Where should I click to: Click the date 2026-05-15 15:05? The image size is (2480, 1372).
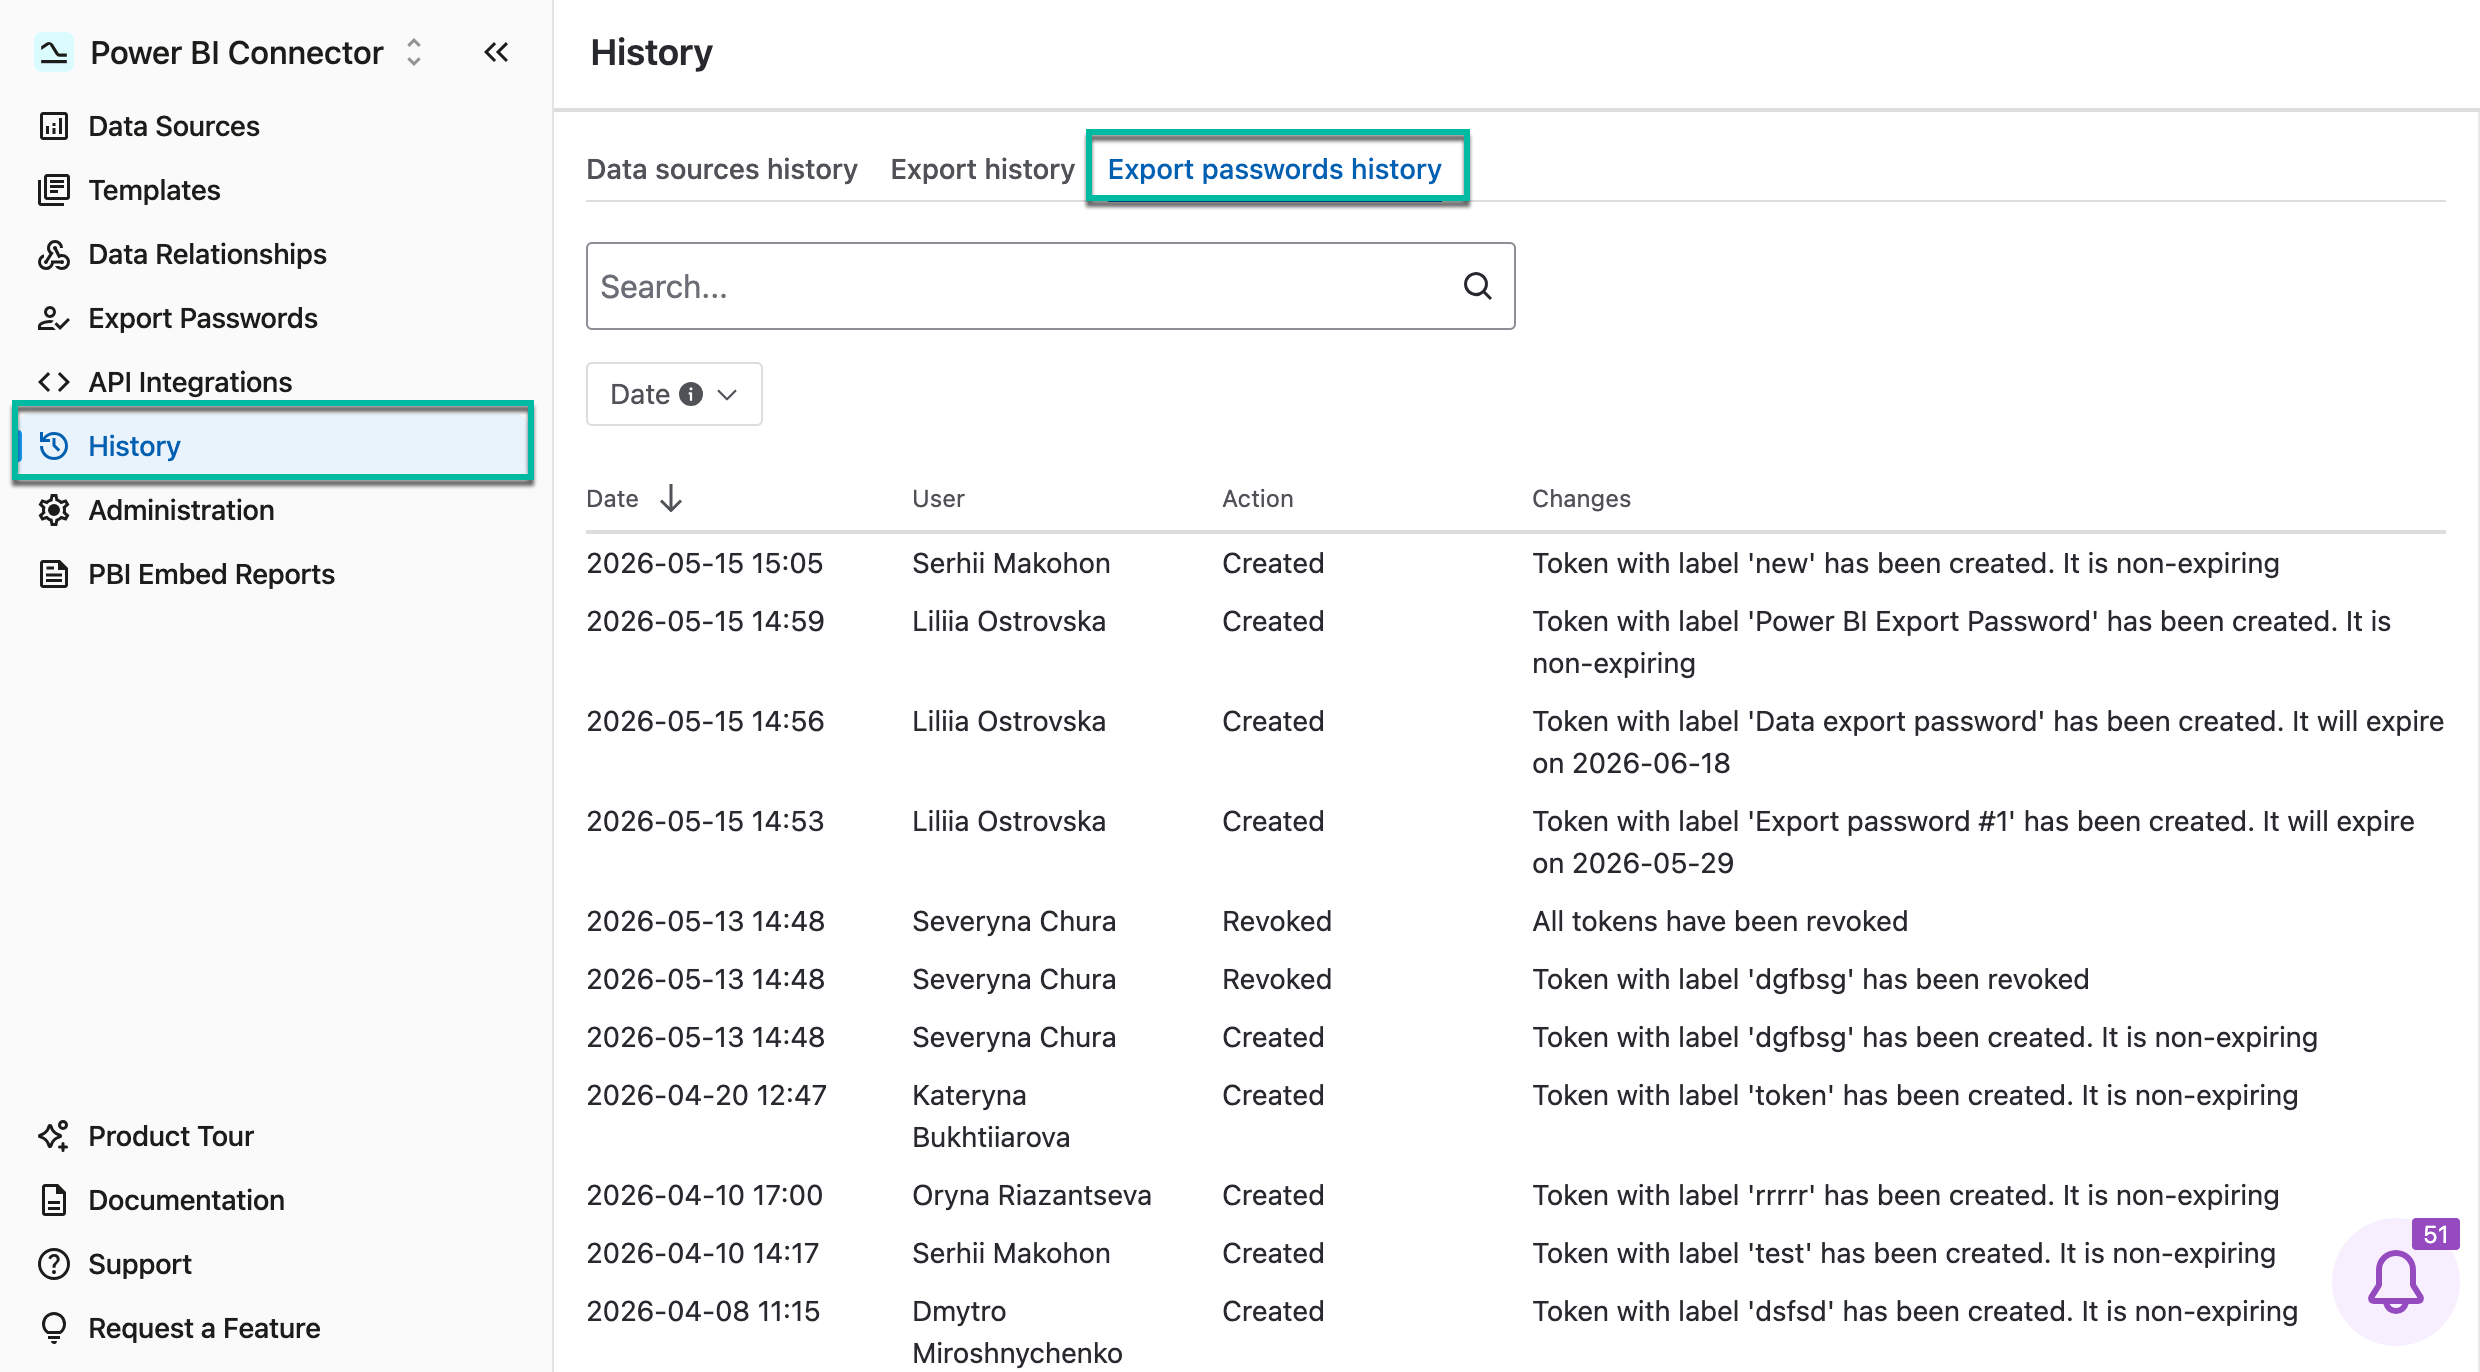click(704, 563)
